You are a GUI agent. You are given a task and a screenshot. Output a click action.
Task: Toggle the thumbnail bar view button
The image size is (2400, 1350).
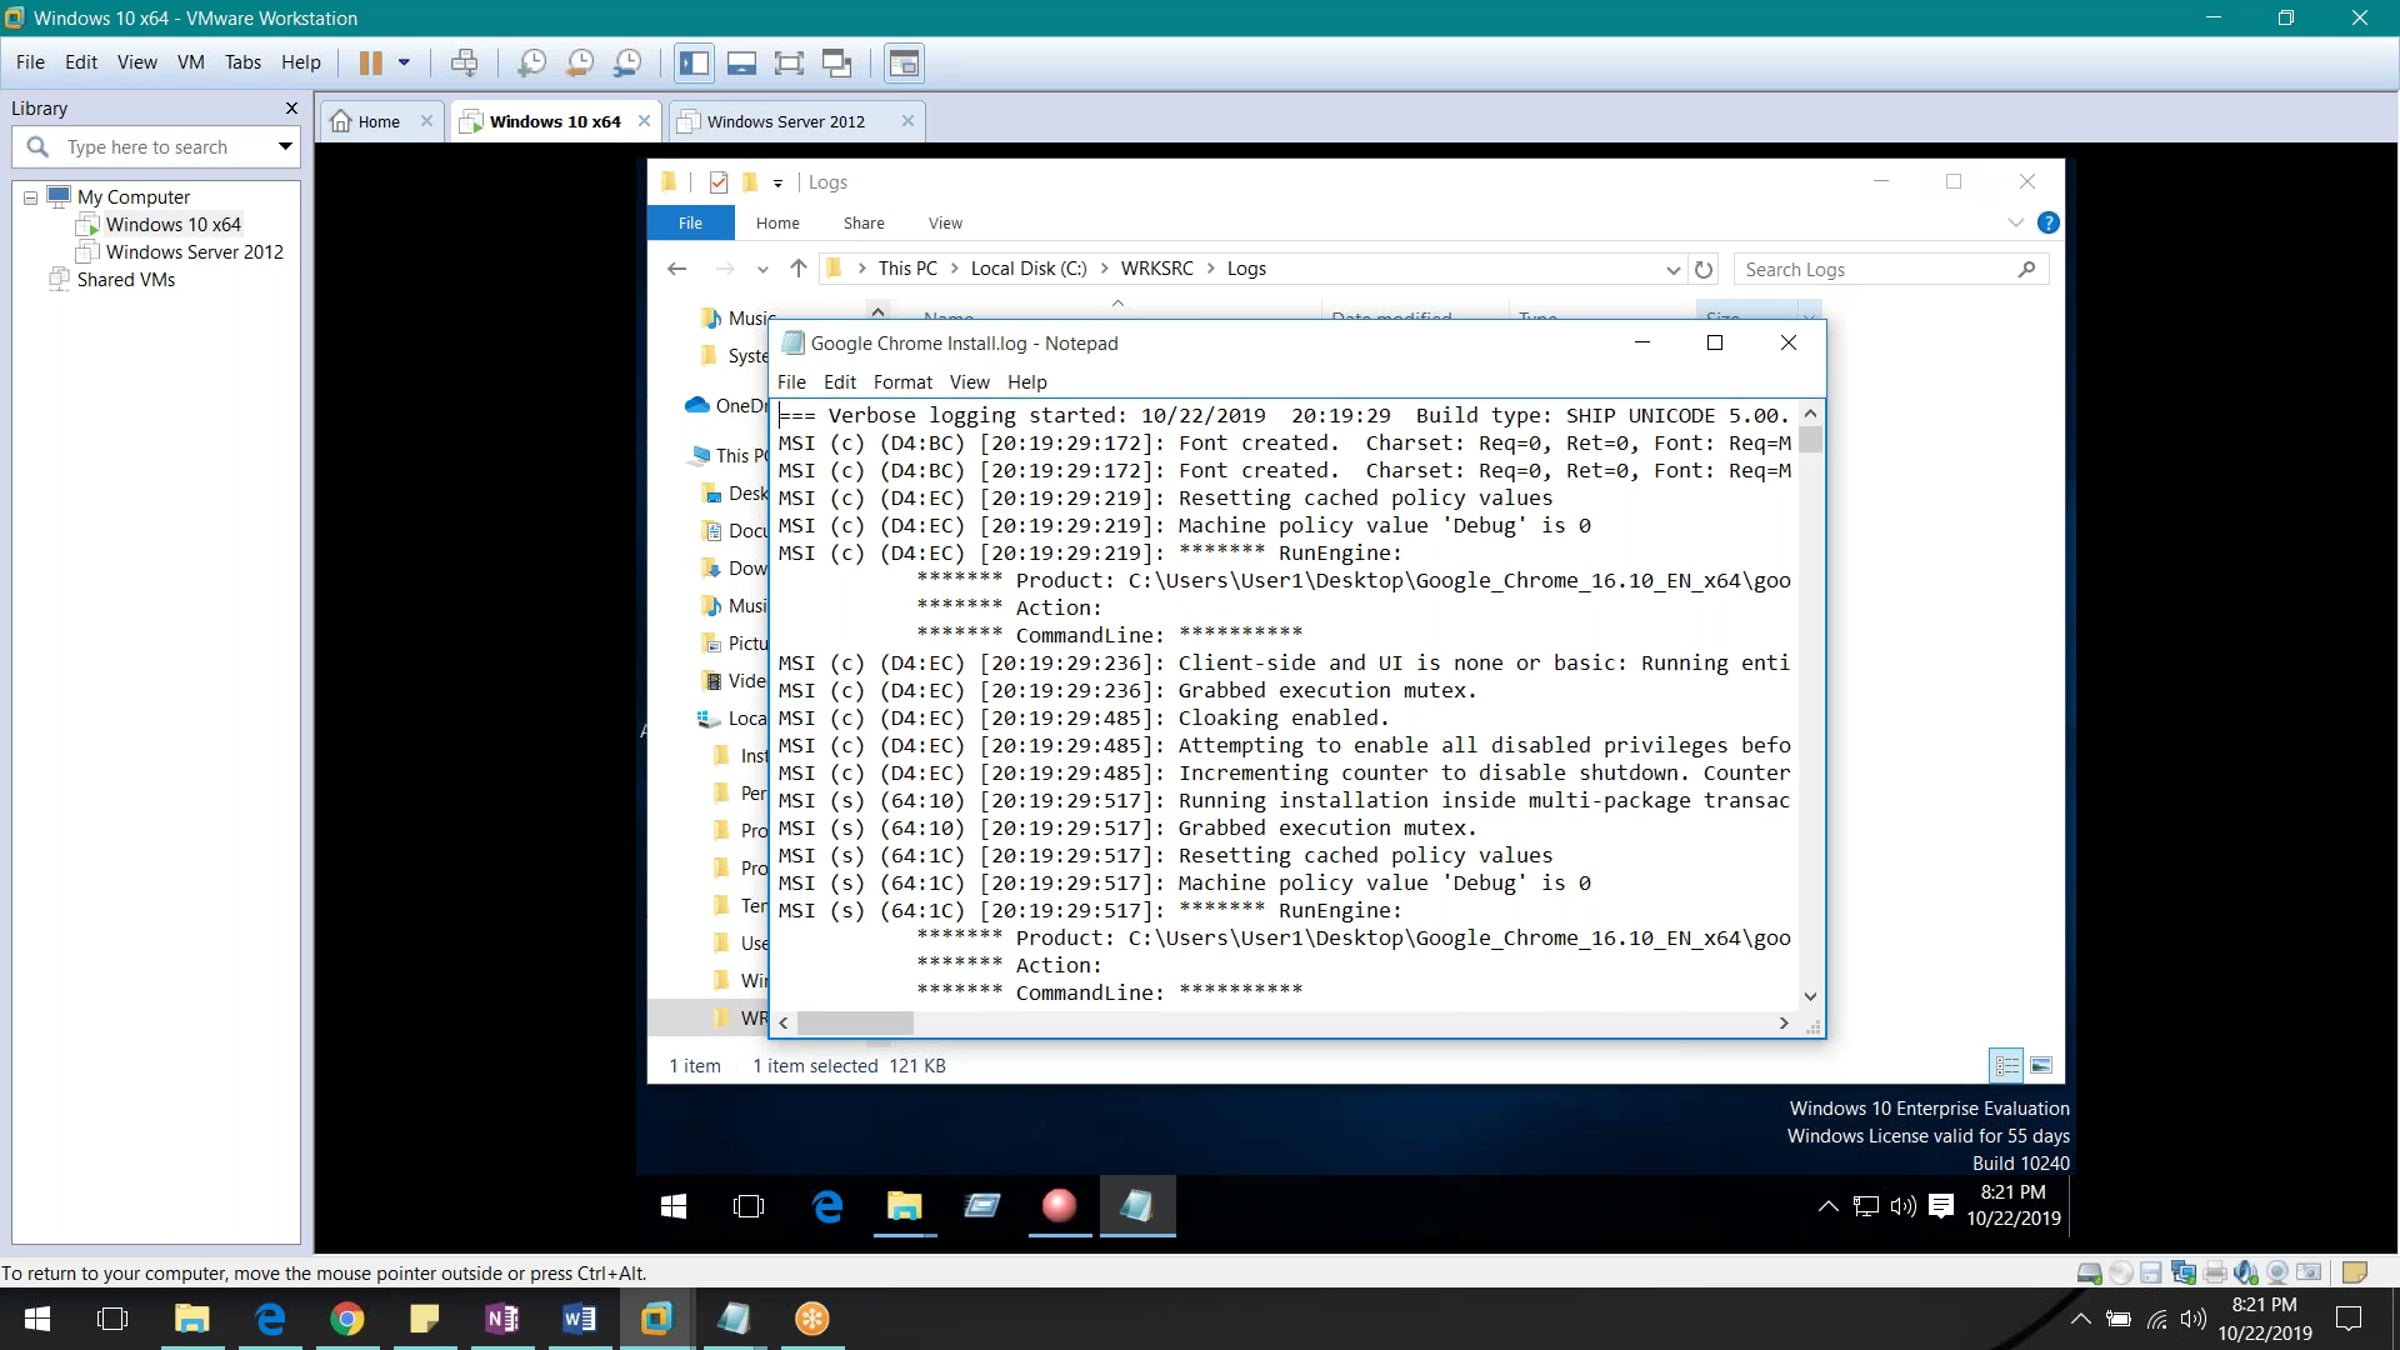click(741, 63)
